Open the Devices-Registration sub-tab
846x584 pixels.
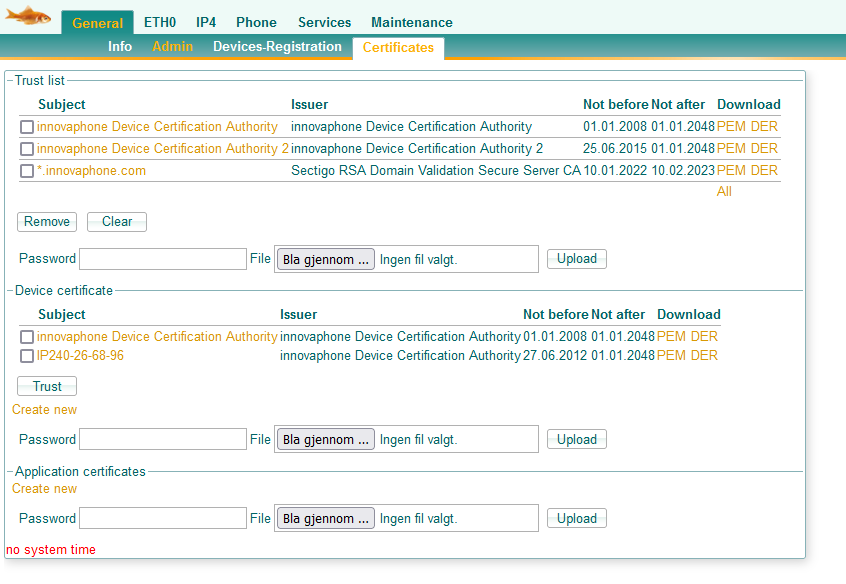pyautogui.click(x=277, y=46)
